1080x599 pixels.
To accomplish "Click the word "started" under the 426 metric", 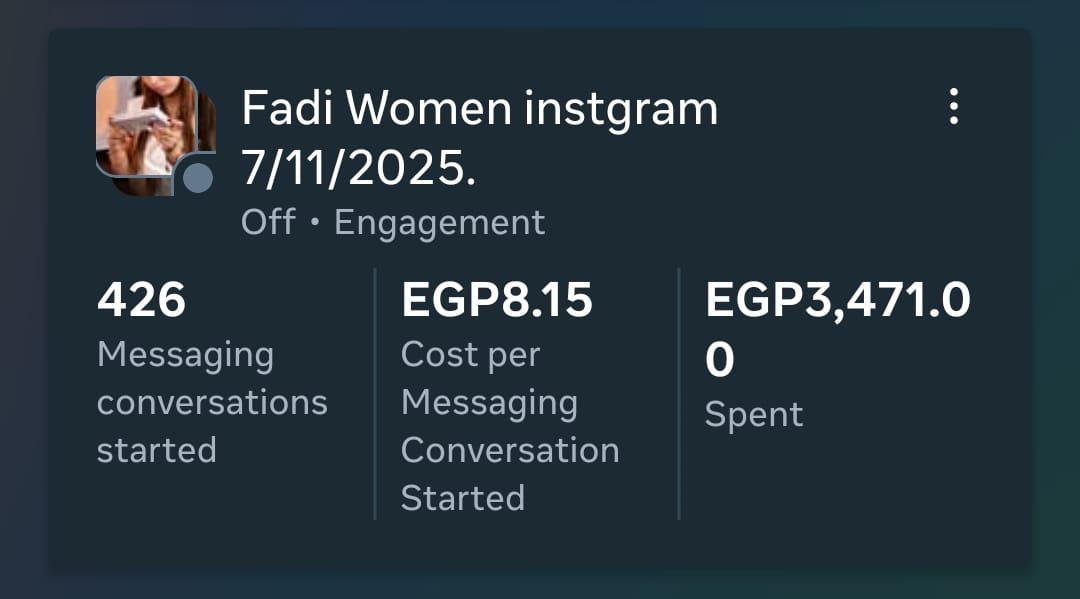I will click(x=156, y=450).
